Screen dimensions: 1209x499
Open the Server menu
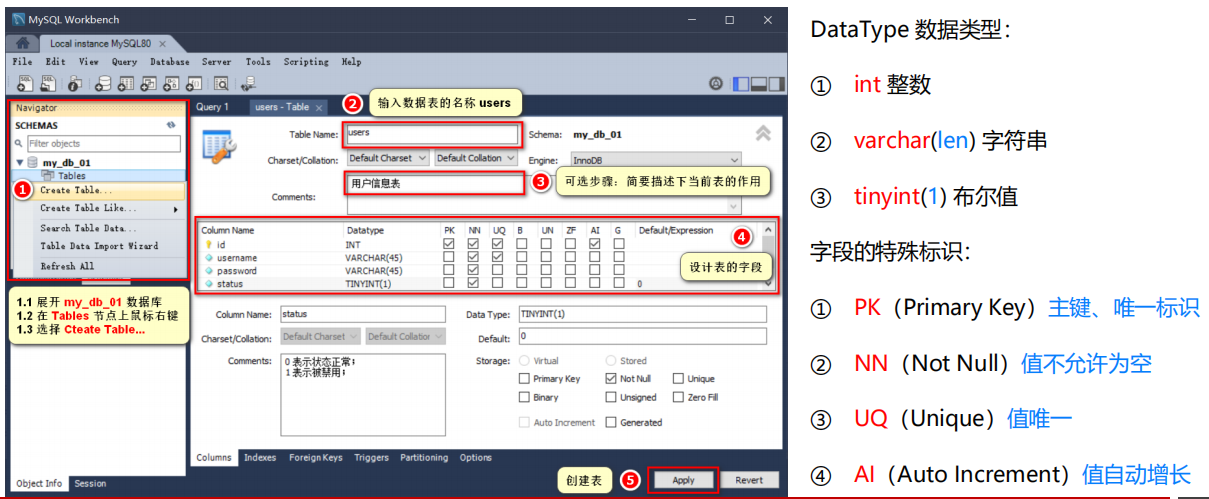(217, 62)
